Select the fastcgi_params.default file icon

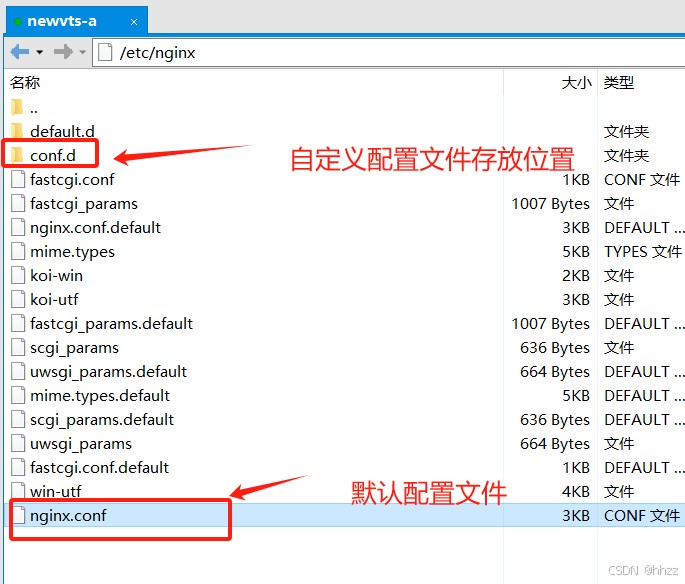[x=18, y=323]
